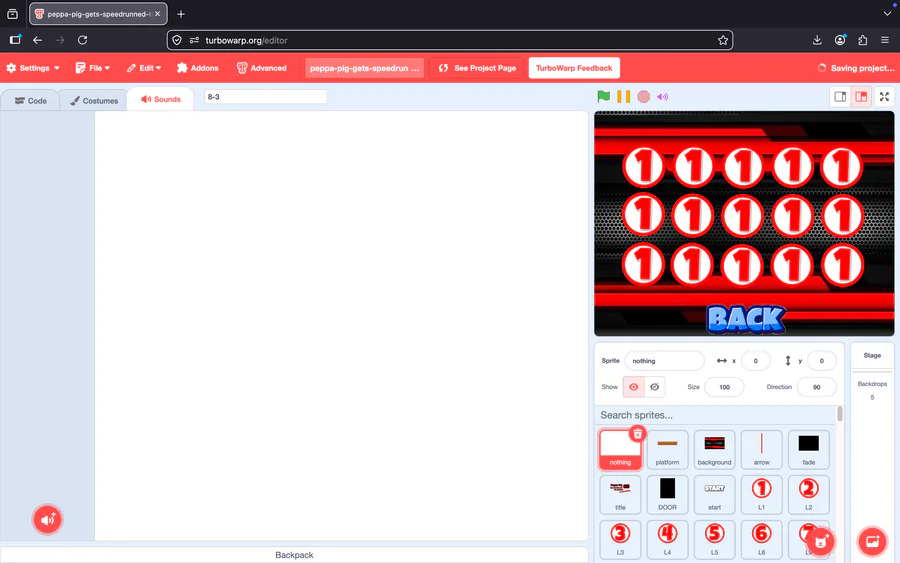The width and height of the screenshot is (900, 563).
Task: Toggle the browser sidebar icon
Action: 15,40
